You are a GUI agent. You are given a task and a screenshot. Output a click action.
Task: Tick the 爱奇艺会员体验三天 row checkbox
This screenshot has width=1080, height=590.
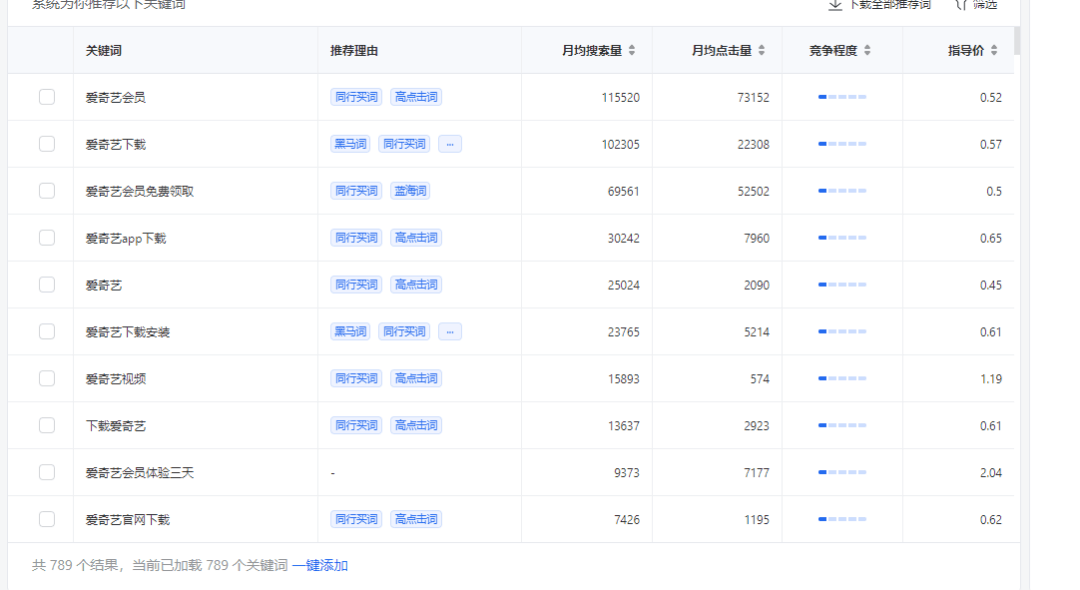tap(47, 472)
